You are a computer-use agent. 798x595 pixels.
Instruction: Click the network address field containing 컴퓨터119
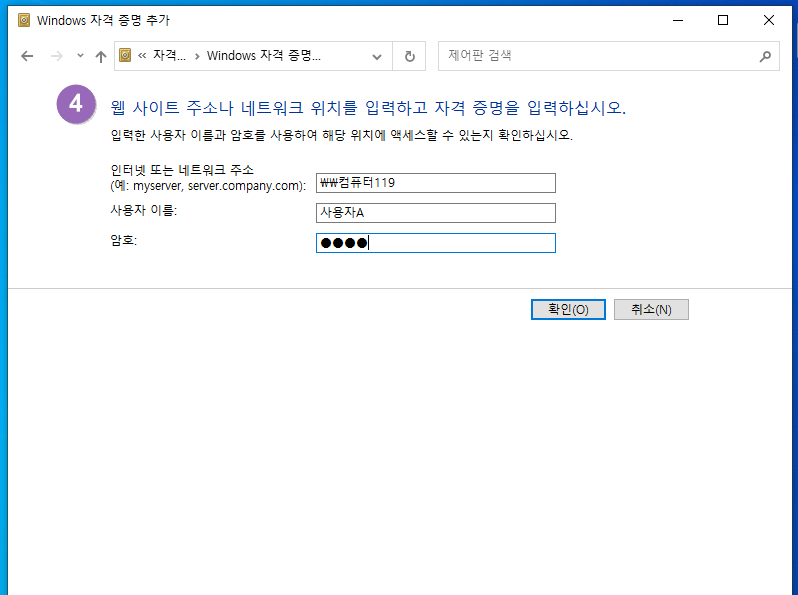coord(436,183)
